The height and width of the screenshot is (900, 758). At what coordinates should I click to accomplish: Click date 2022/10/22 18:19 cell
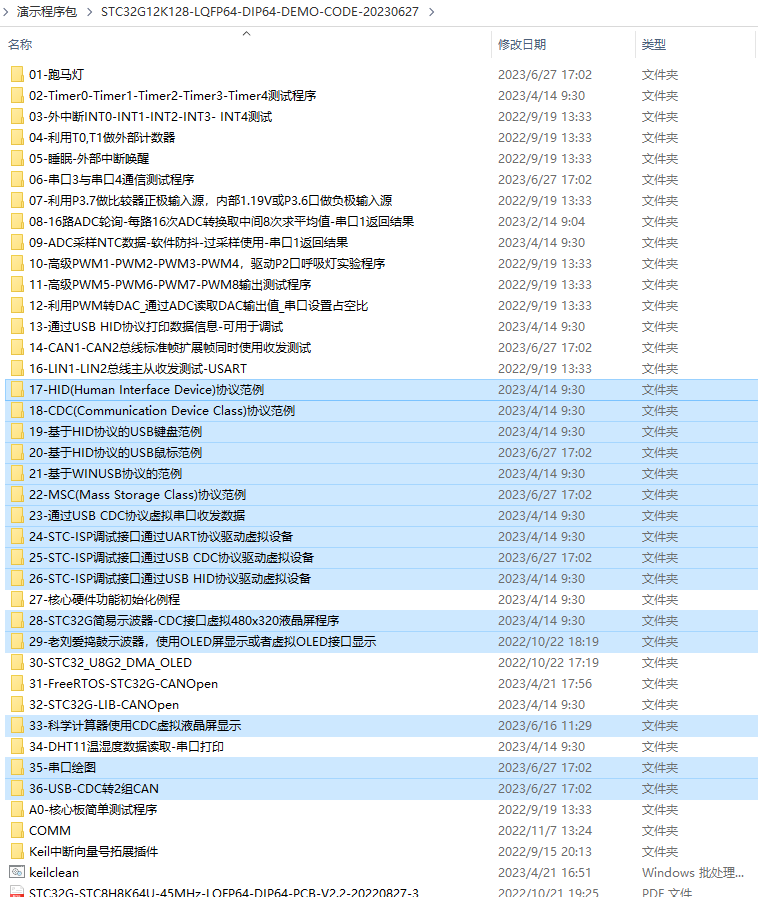(x=548, y=642)
